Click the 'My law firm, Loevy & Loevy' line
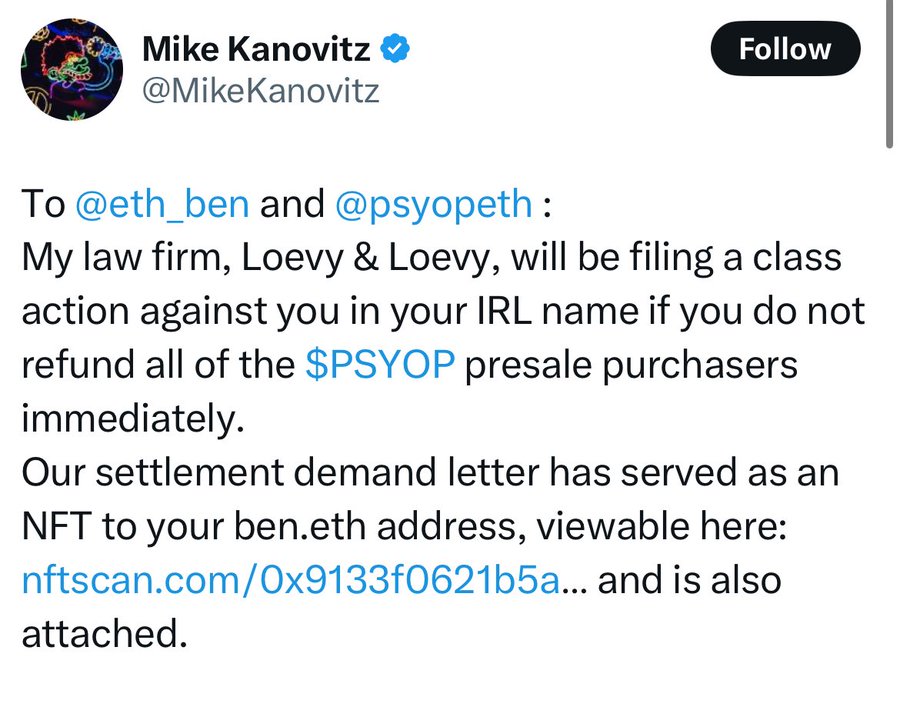The width and height of the screenshot is (900, 707). point(432,257)
